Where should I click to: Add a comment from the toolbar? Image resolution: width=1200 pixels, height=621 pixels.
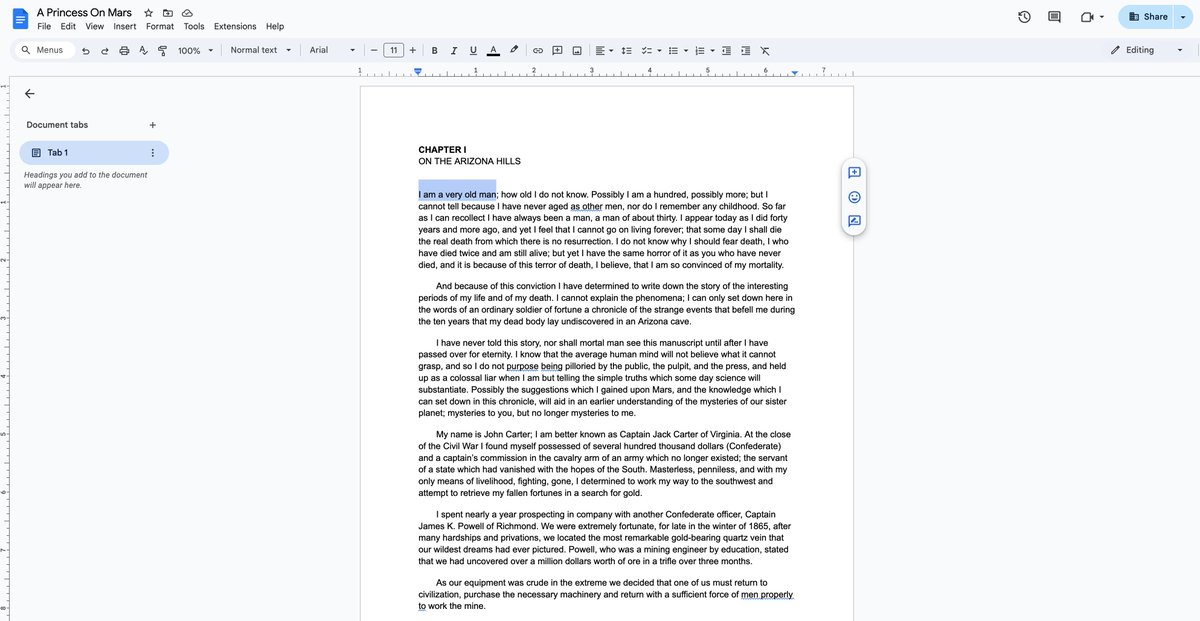pyautogui.click(x=557, y=50)
